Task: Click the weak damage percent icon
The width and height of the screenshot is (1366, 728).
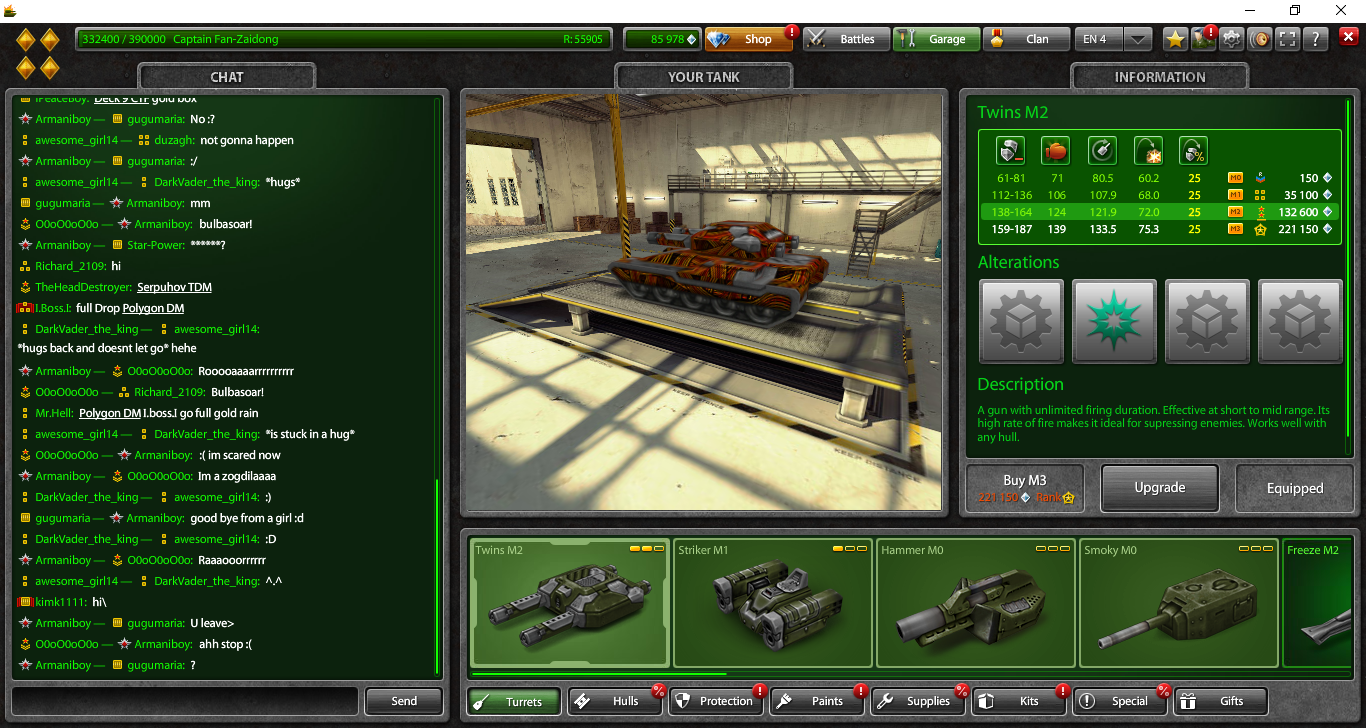Action: [x=1193, y=151]
